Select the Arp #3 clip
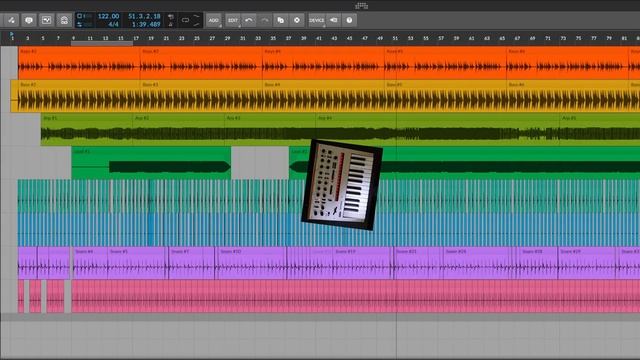The image size is (640, 360). coord(270,129)
